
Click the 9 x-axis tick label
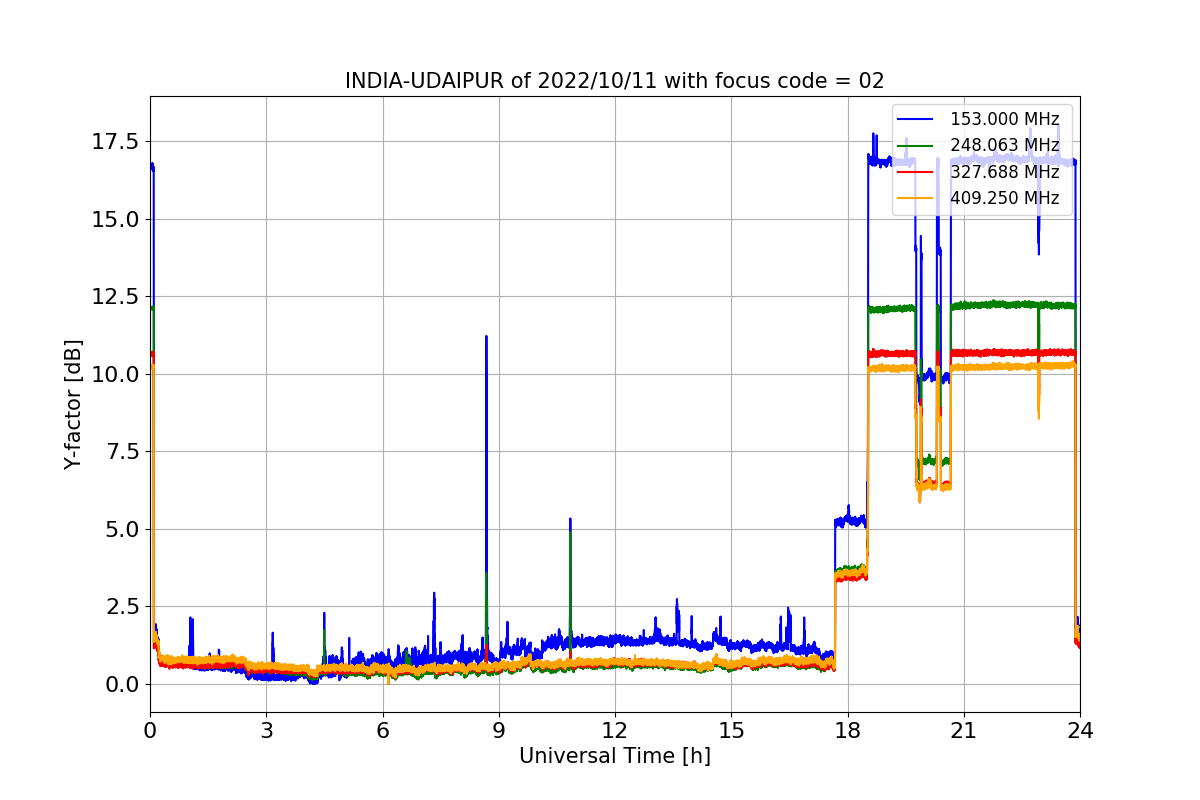pos(499,730)
